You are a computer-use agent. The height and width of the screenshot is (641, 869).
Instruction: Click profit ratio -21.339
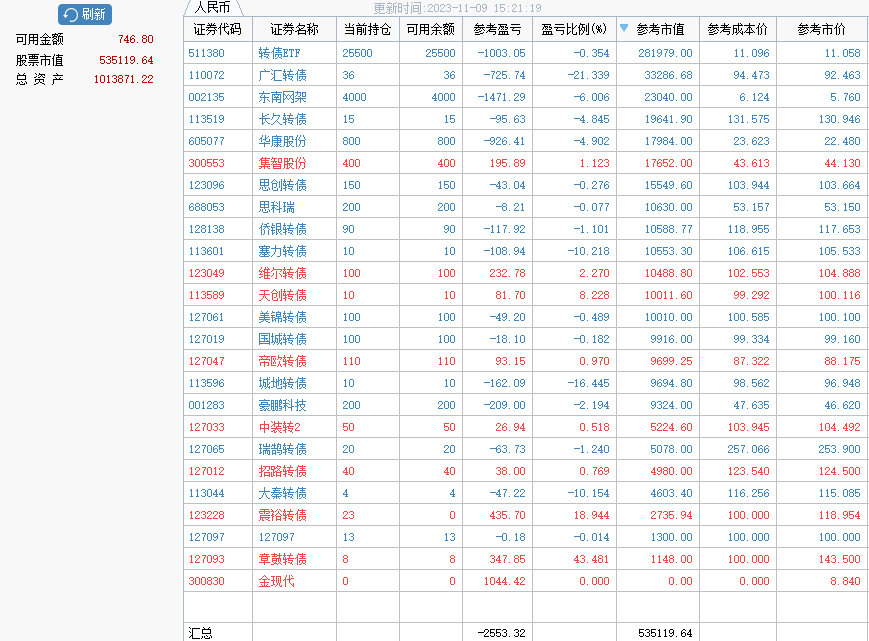click(588, 75)
